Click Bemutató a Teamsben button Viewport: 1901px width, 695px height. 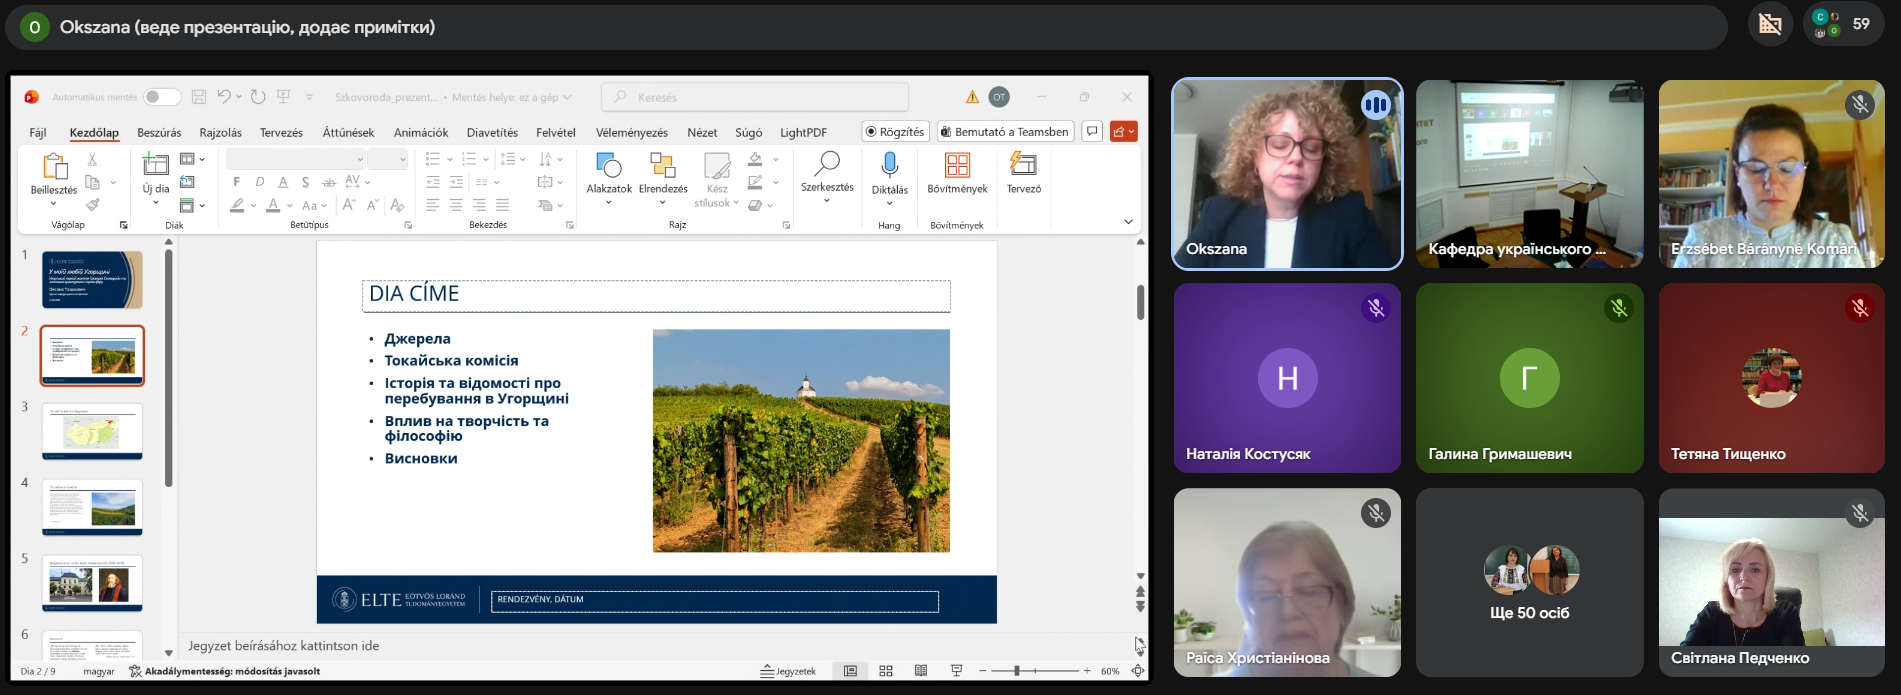(x=1005, y=132)
